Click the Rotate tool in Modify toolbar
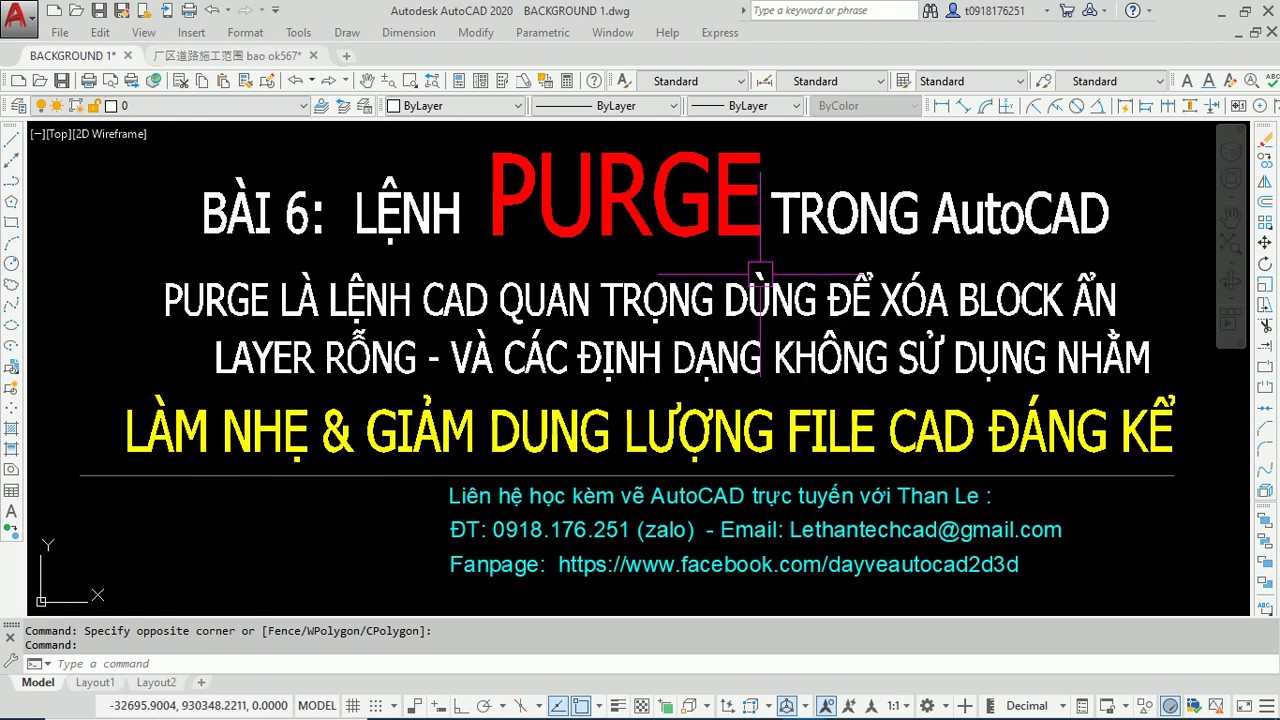The width and height of the screenshot is (1280, 720). tap(1265, 263)
